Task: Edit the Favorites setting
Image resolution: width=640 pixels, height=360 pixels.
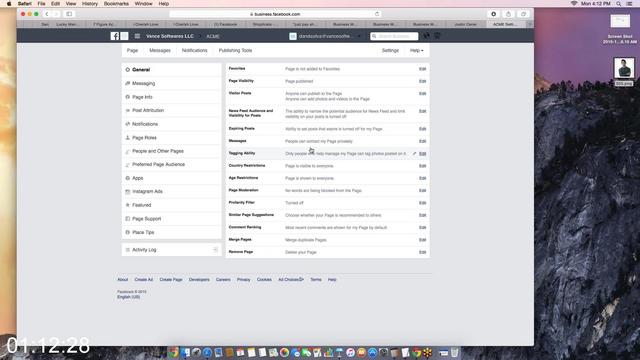Action: click(422, 69)
